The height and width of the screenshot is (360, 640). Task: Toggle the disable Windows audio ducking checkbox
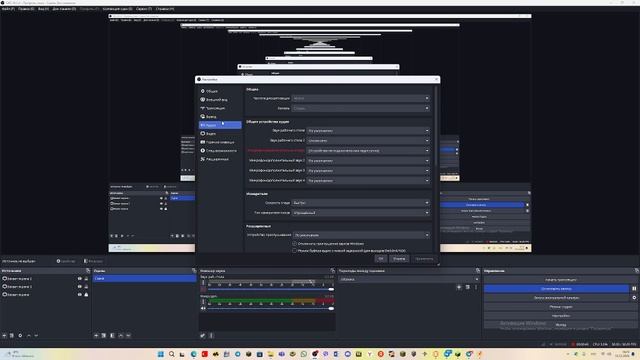coord(295,244)
